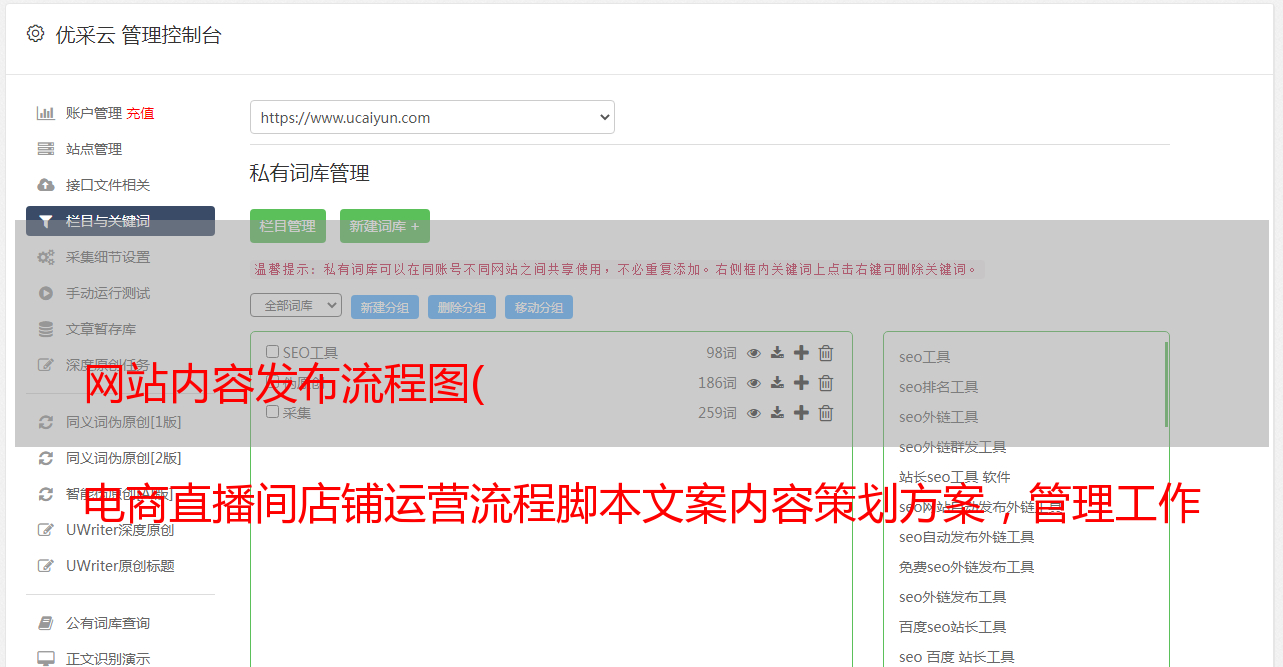Screen dimensions: 1283x667
Task: Delete the 采集 library with trash icon
Action: (826, 413)
